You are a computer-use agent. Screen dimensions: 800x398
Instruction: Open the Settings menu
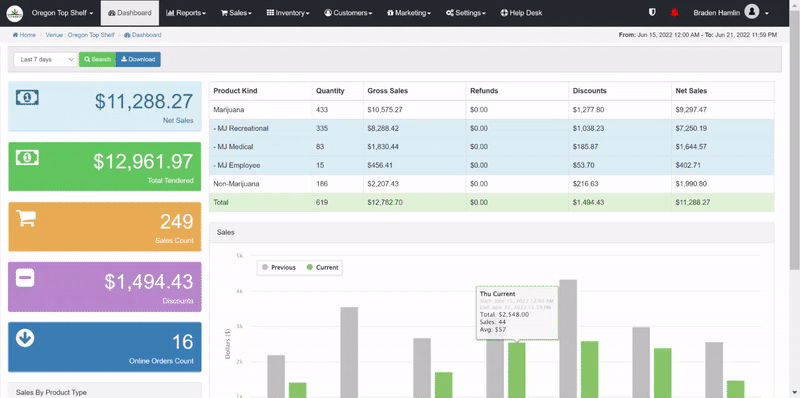pyautogui.click(x=465, y=13)
